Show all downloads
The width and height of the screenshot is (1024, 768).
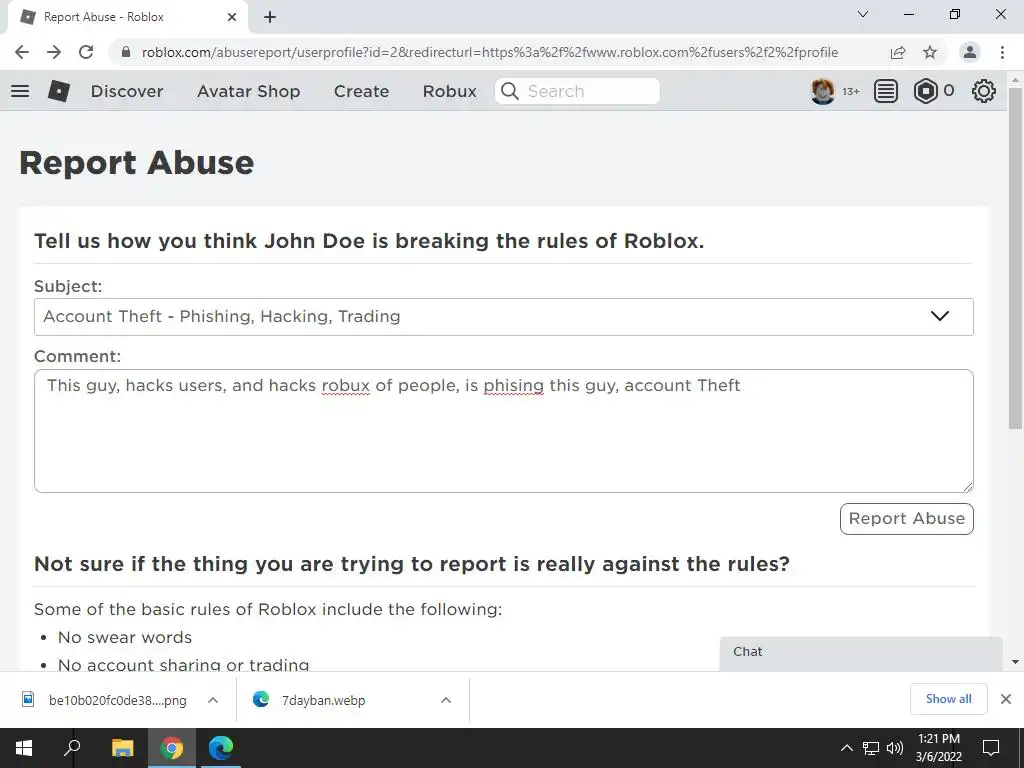pyautogui.click(x=948, y=699)
